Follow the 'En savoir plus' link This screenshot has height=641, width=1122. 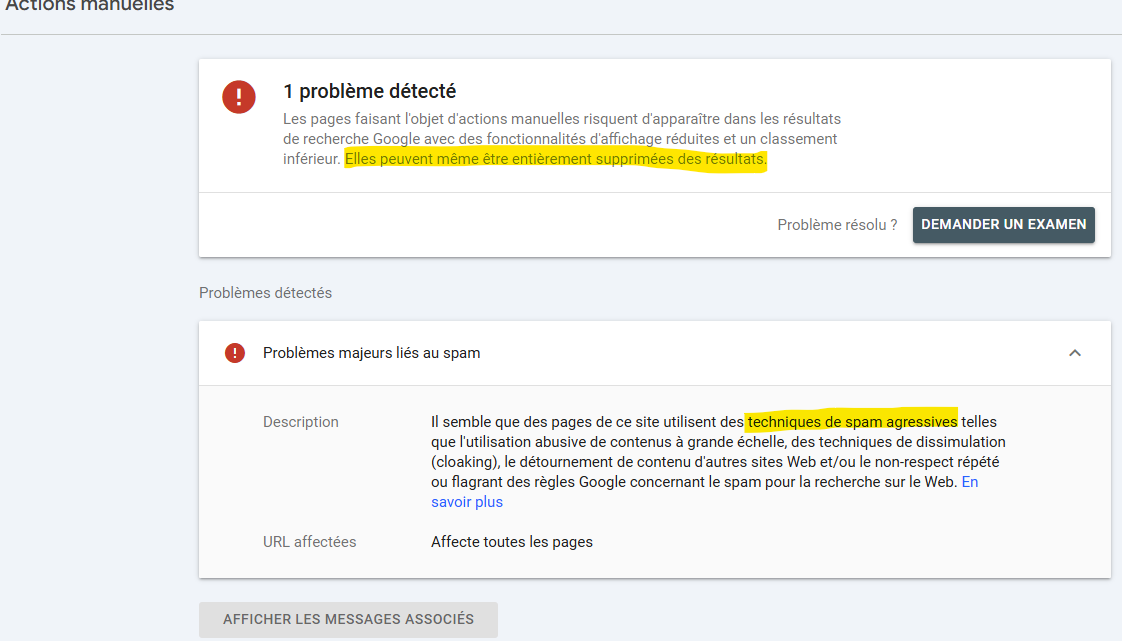(x=467, y=502)
